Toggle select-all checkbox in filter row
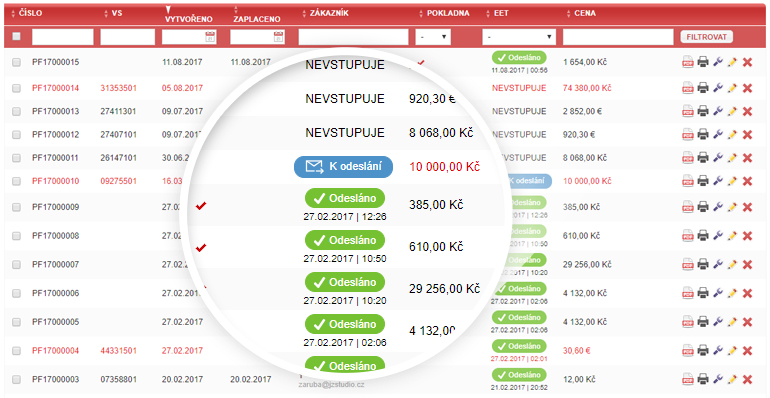Viewport: 770px width, 398px height. point(17,36)
